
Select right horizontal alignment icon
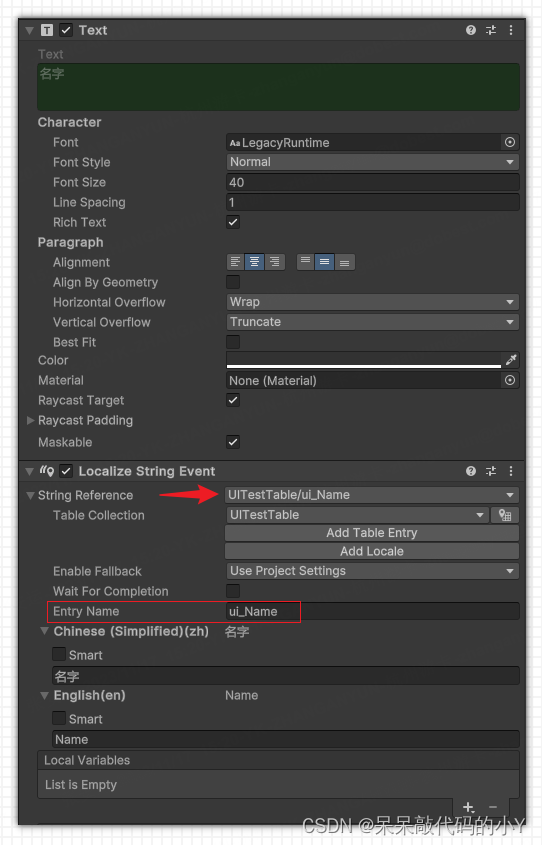tap(274, 262)
